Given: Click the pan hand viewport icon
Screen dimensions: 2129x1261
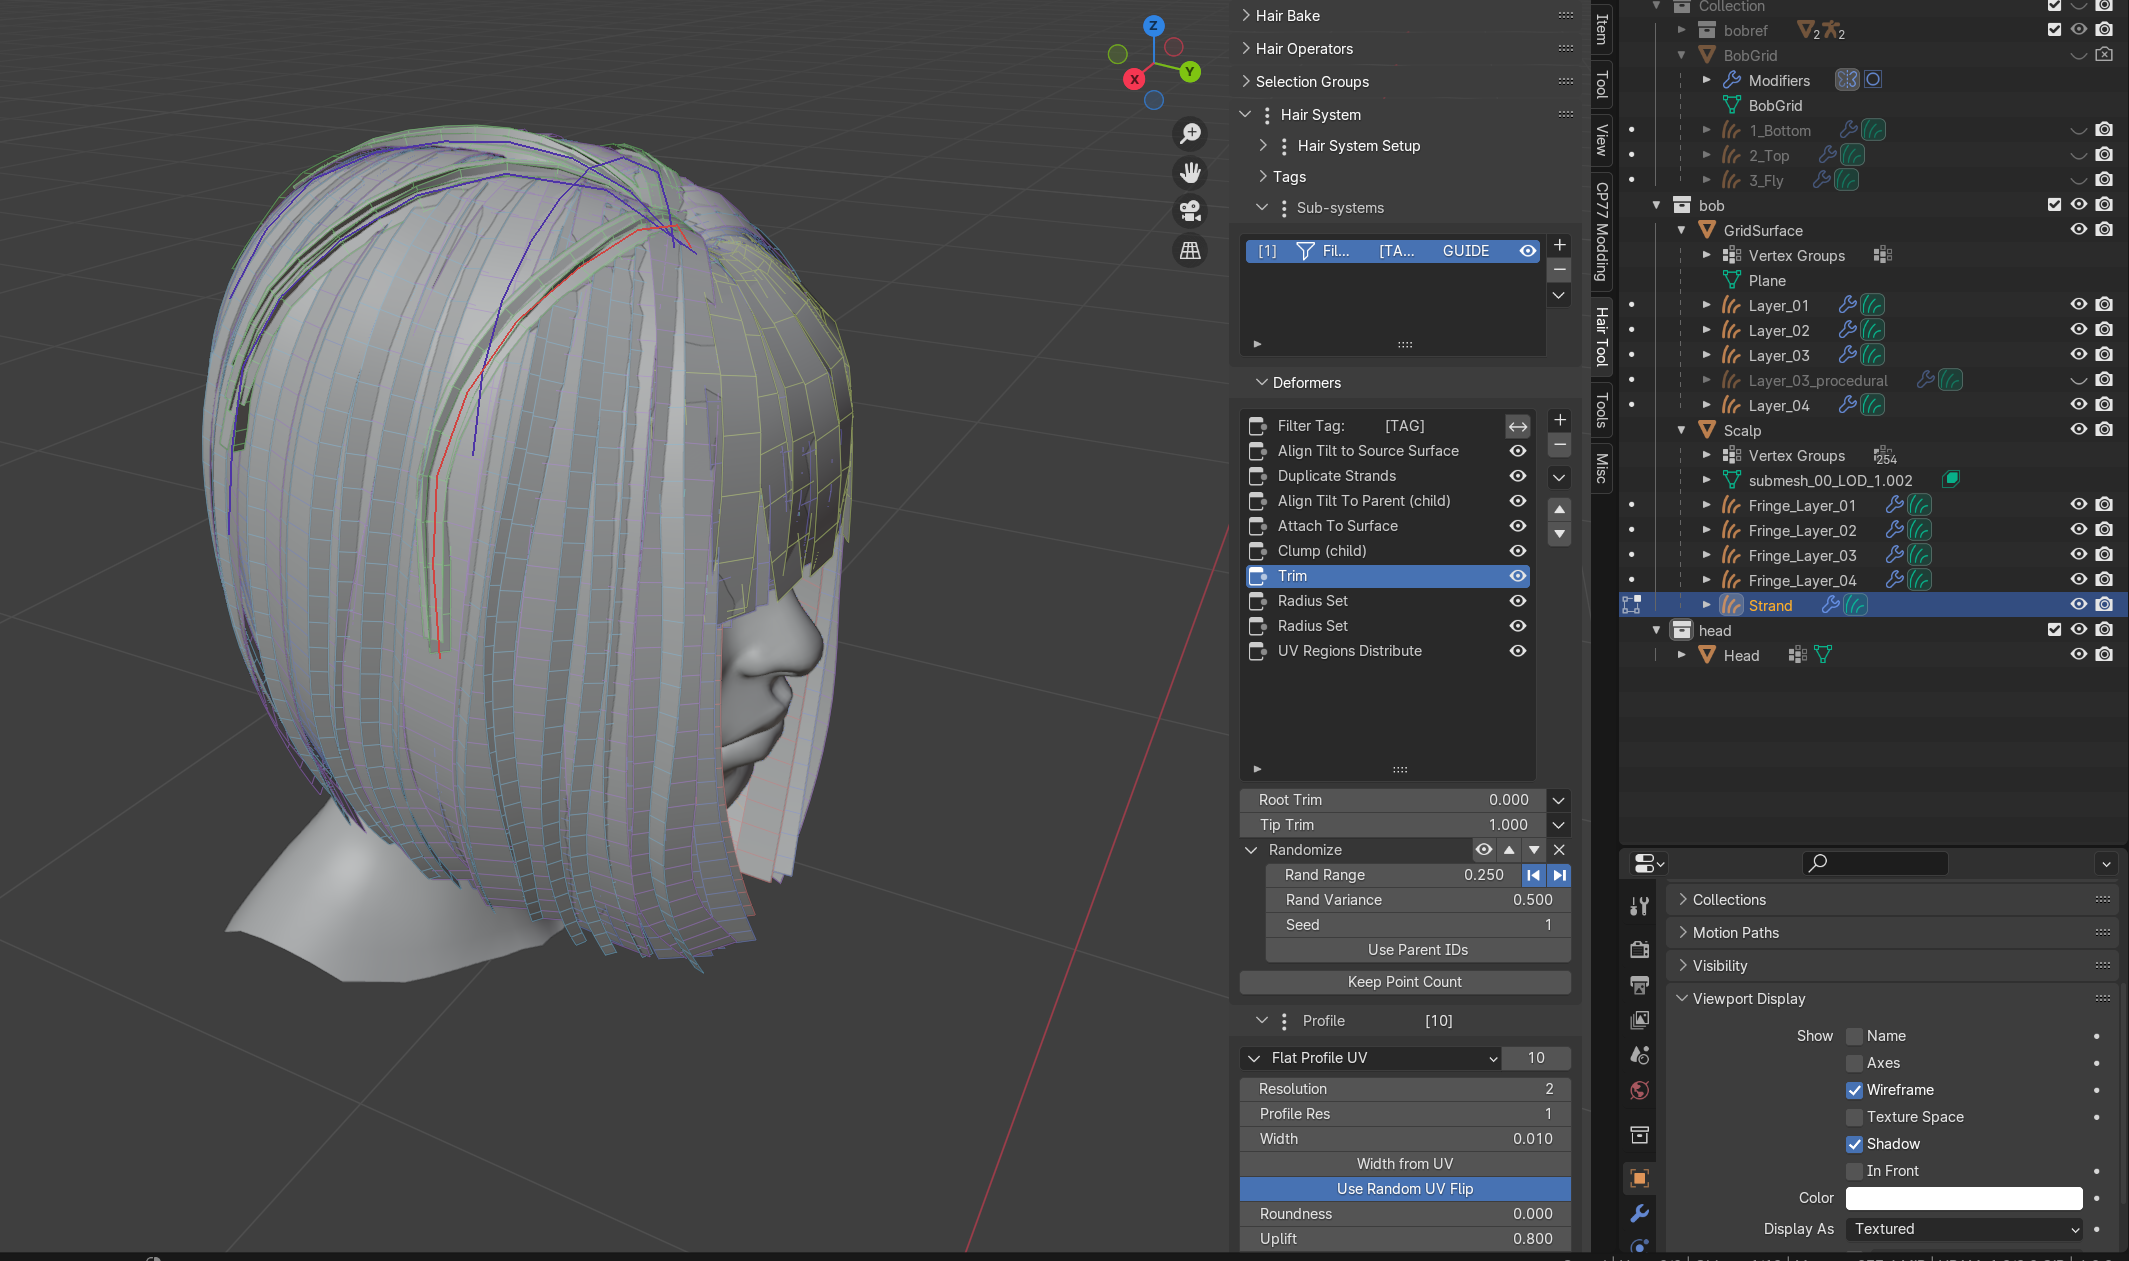Looking at the screenshot, I should click(1190, 173).
